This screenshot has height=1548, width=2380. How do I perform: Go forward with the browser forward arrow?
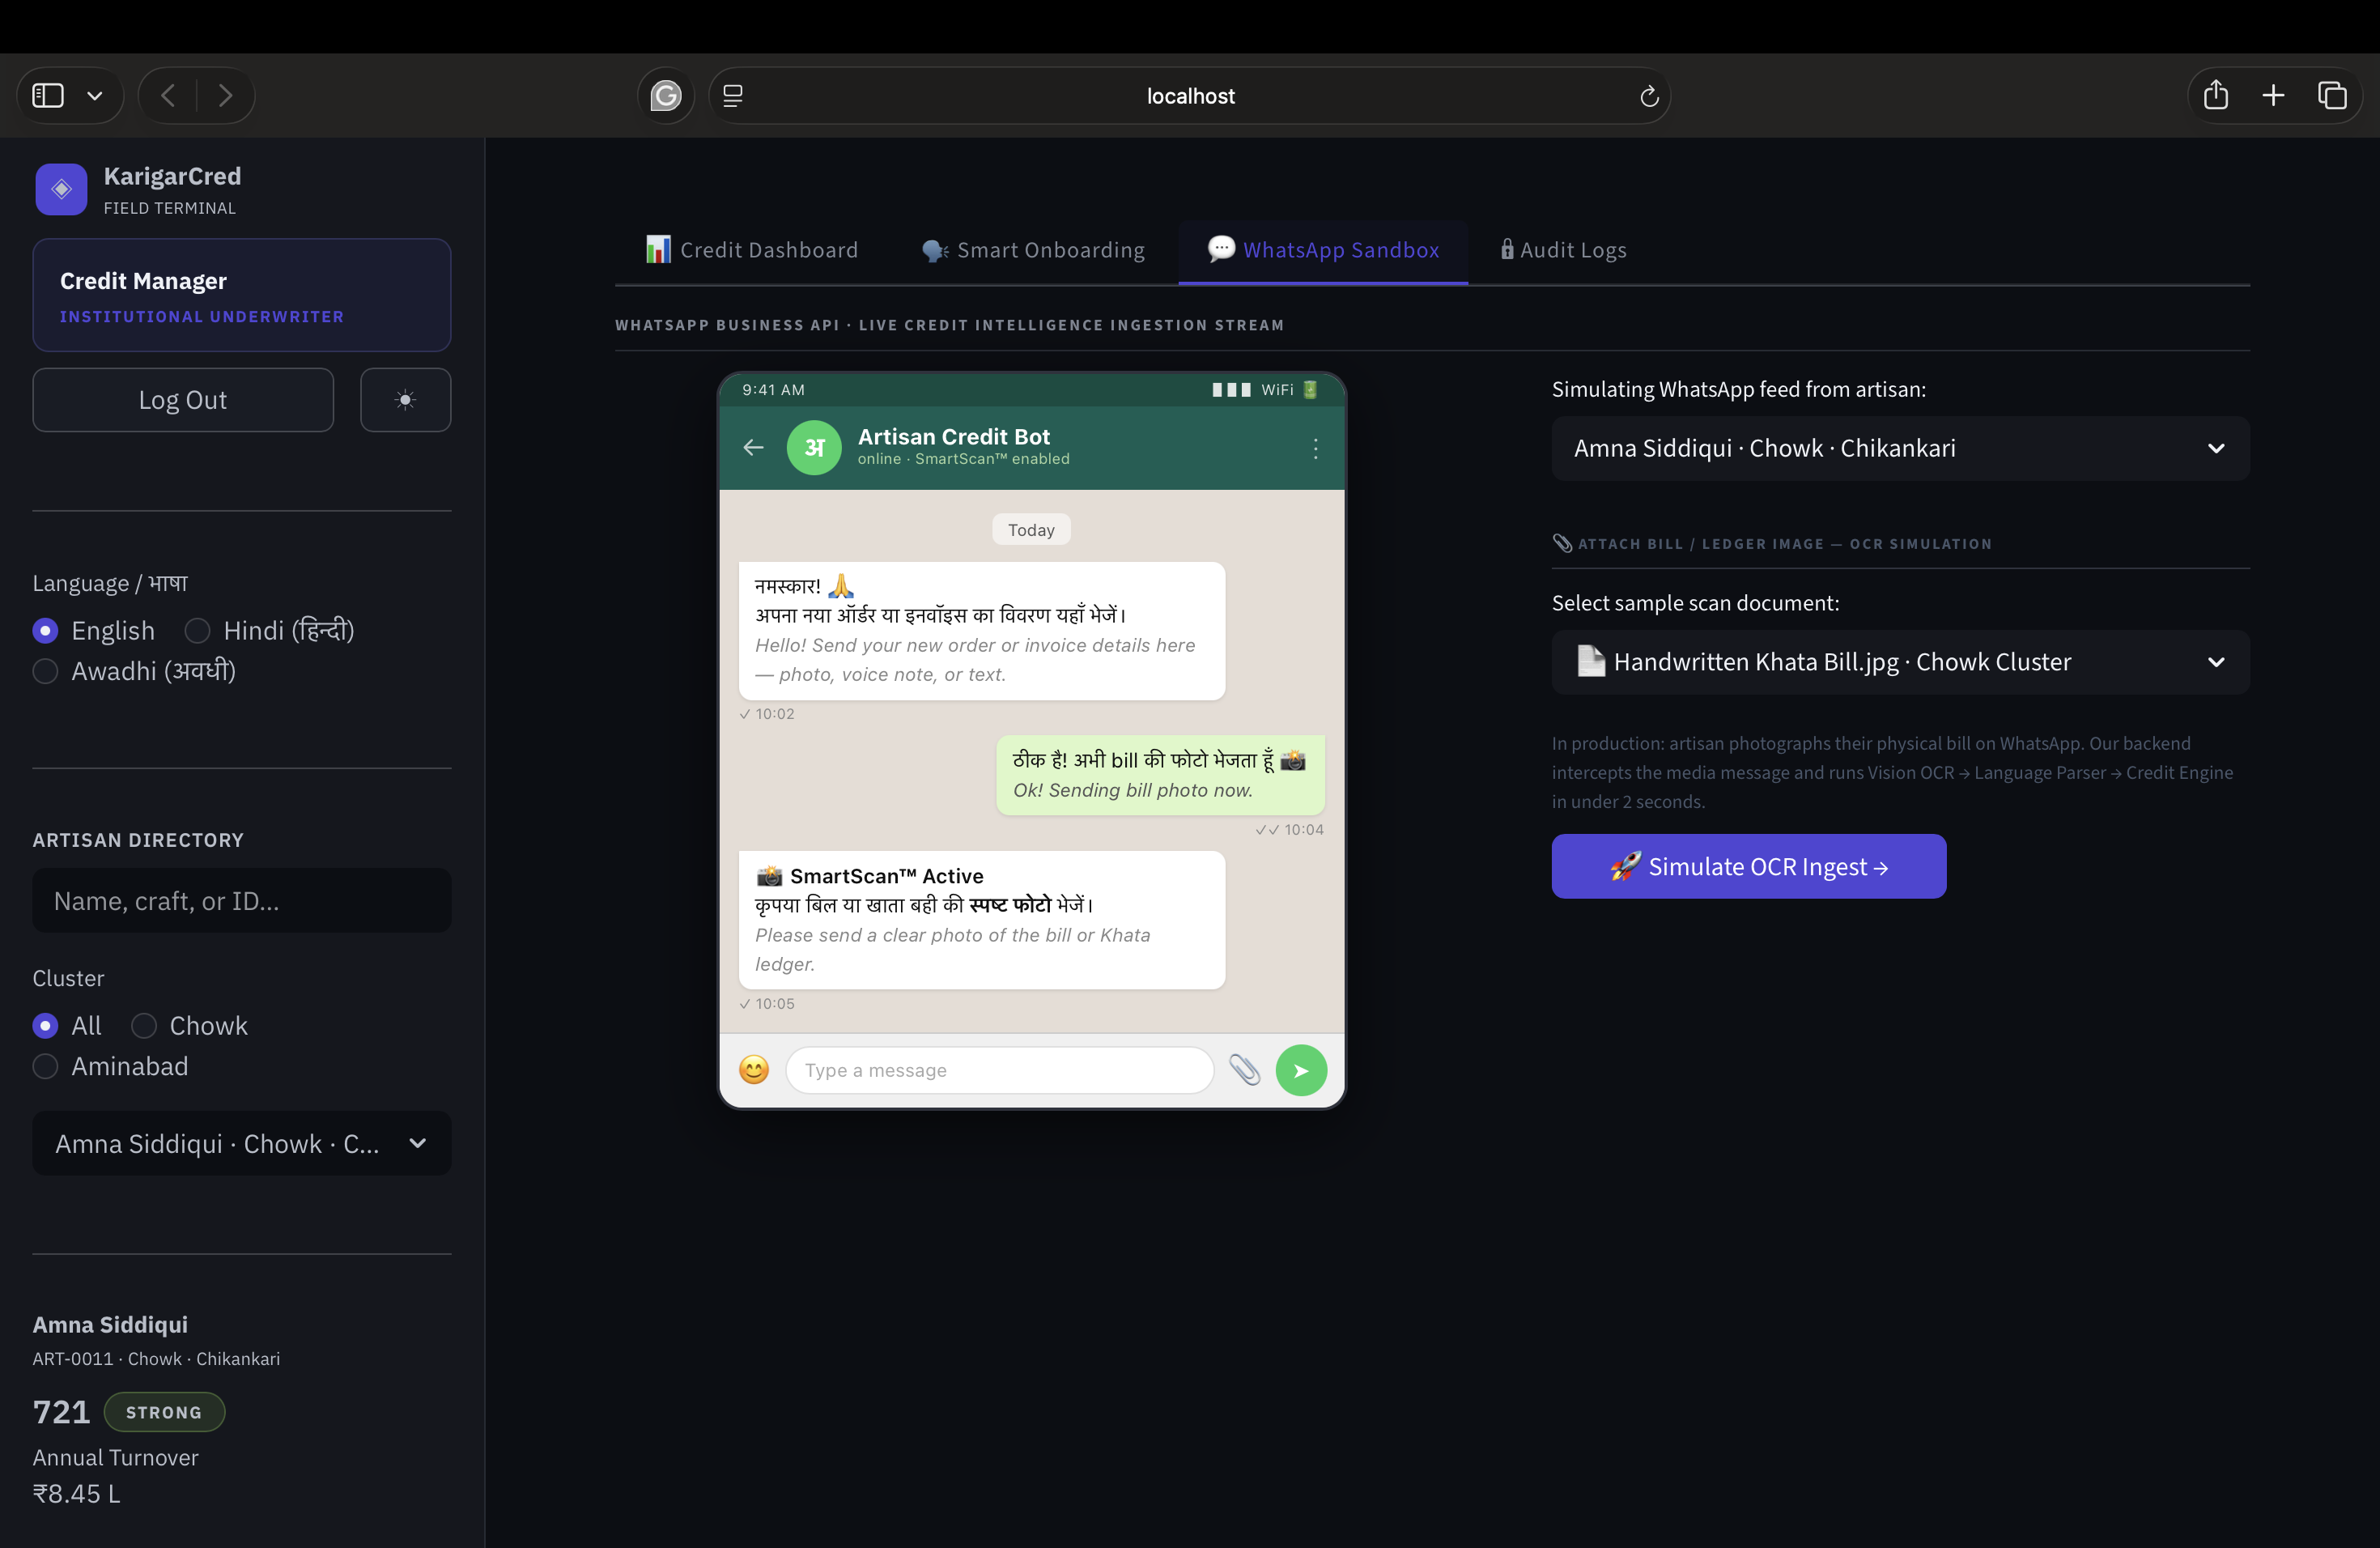point(225,96)
